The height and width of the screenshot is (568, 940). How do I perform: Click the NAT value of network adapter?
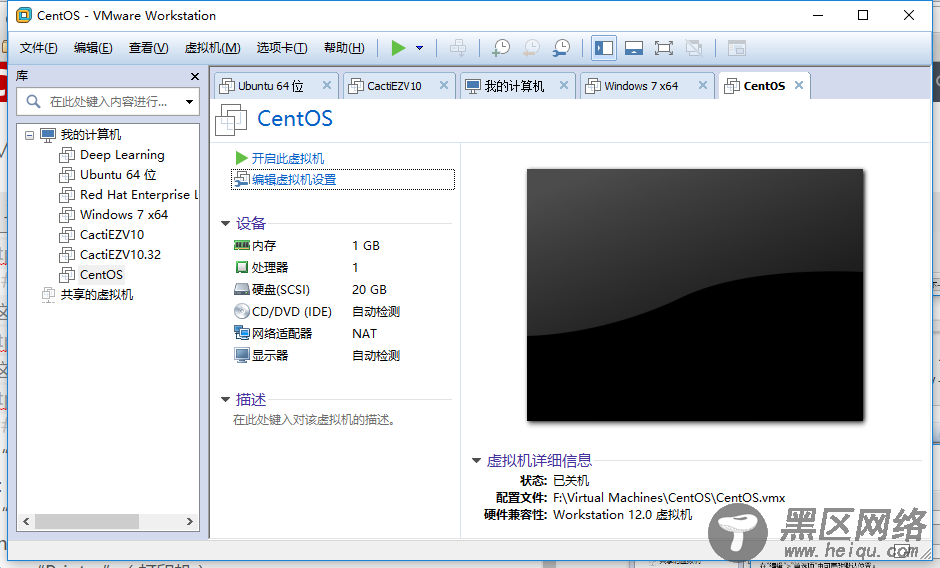click(364, 333)
